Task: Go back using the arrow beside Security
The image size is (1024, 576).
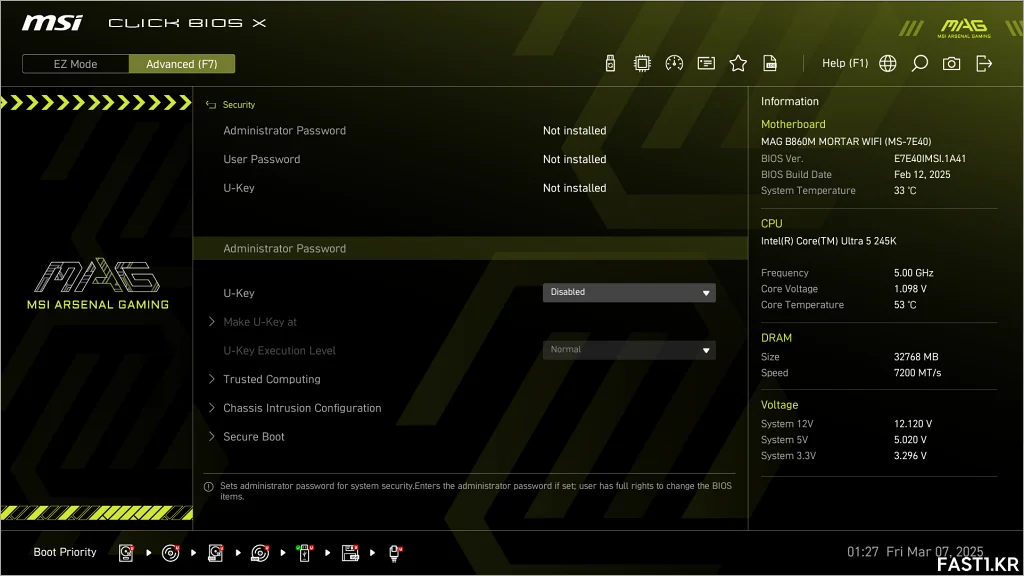Action: pyautogui.click(x=211, y=104)
